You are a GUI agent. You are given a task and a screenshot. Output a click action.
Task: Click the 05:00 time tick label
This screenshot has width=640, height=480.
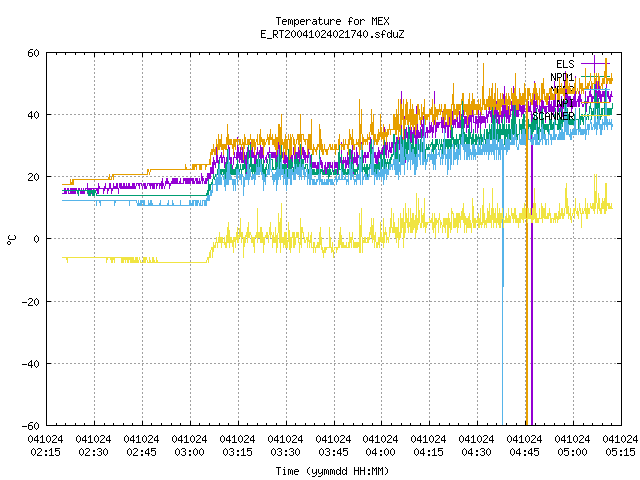pyautogui.click(x=572, y=452)
